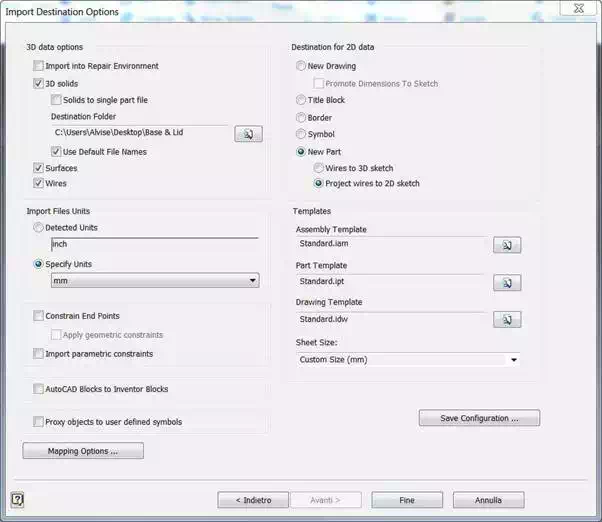This screenshot has width=602, height=522.
Task: Check Proxy objects to user defined symbols
Action: click(38, 421)
